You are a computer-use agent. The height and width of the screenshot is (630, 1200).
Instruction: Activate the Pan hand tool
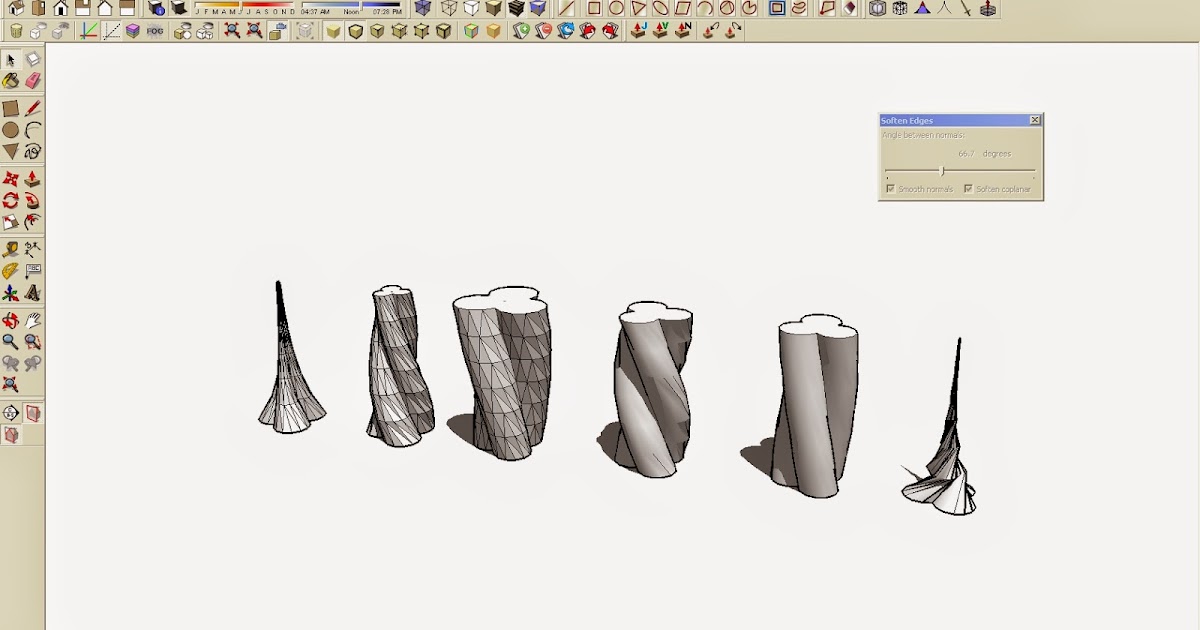click(32, 321)
